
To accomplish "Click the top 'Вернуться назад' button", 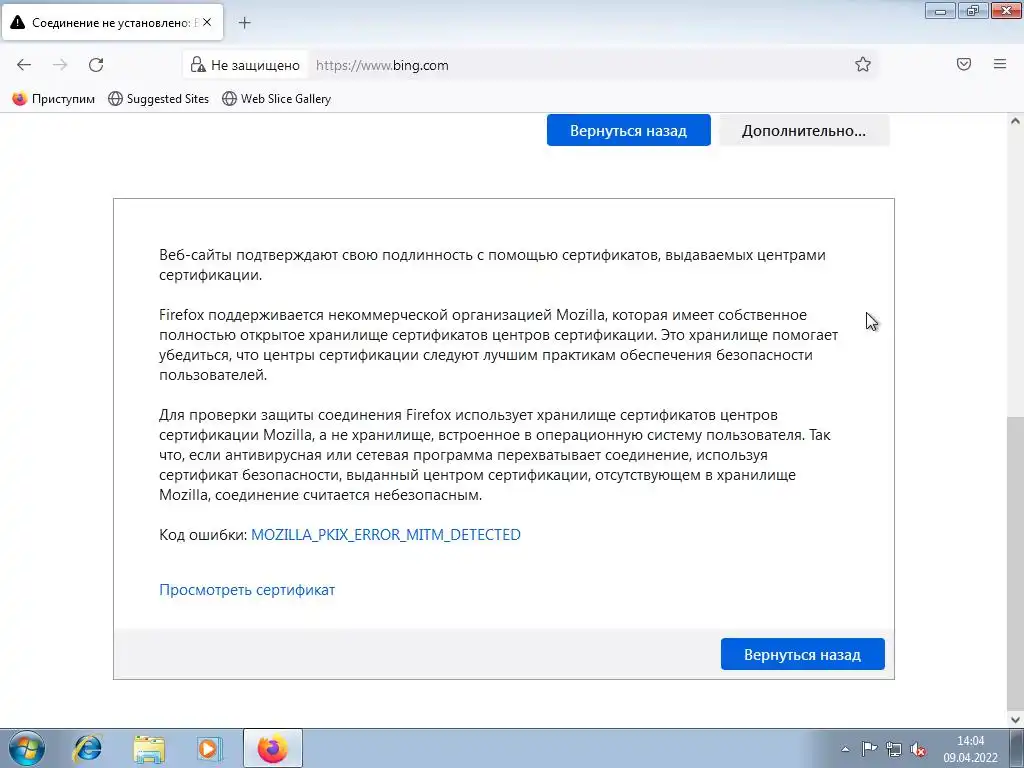I will [628, 131].
